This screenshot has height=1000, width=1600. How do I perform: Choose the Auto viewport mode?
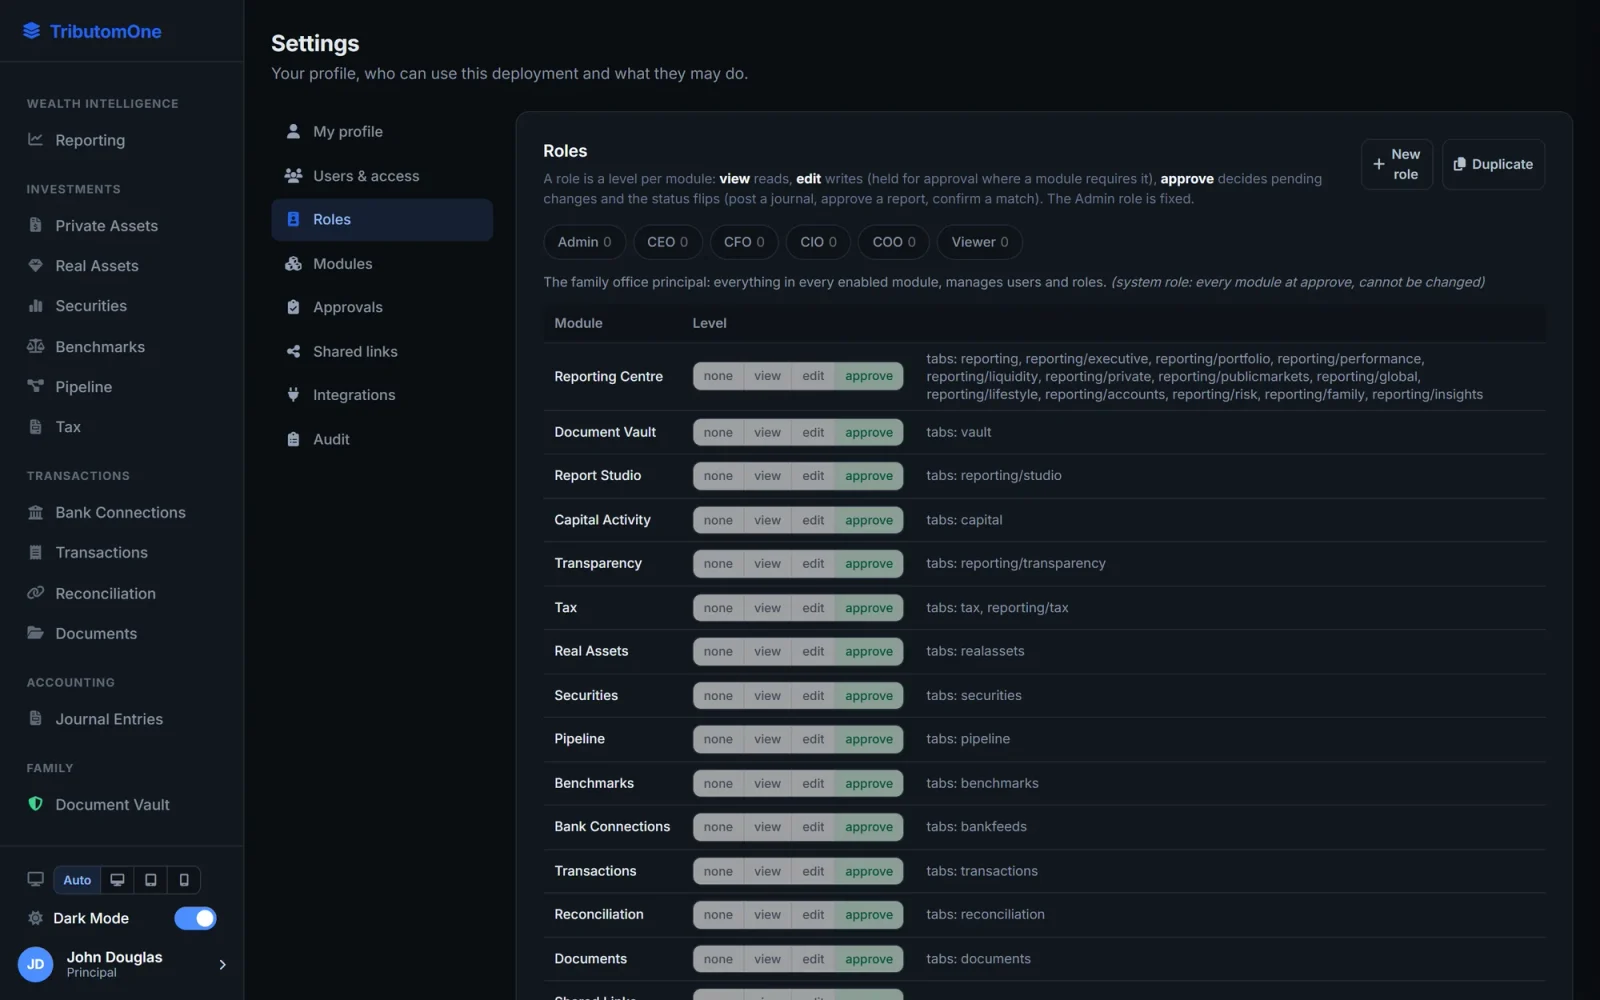point(77,880)
